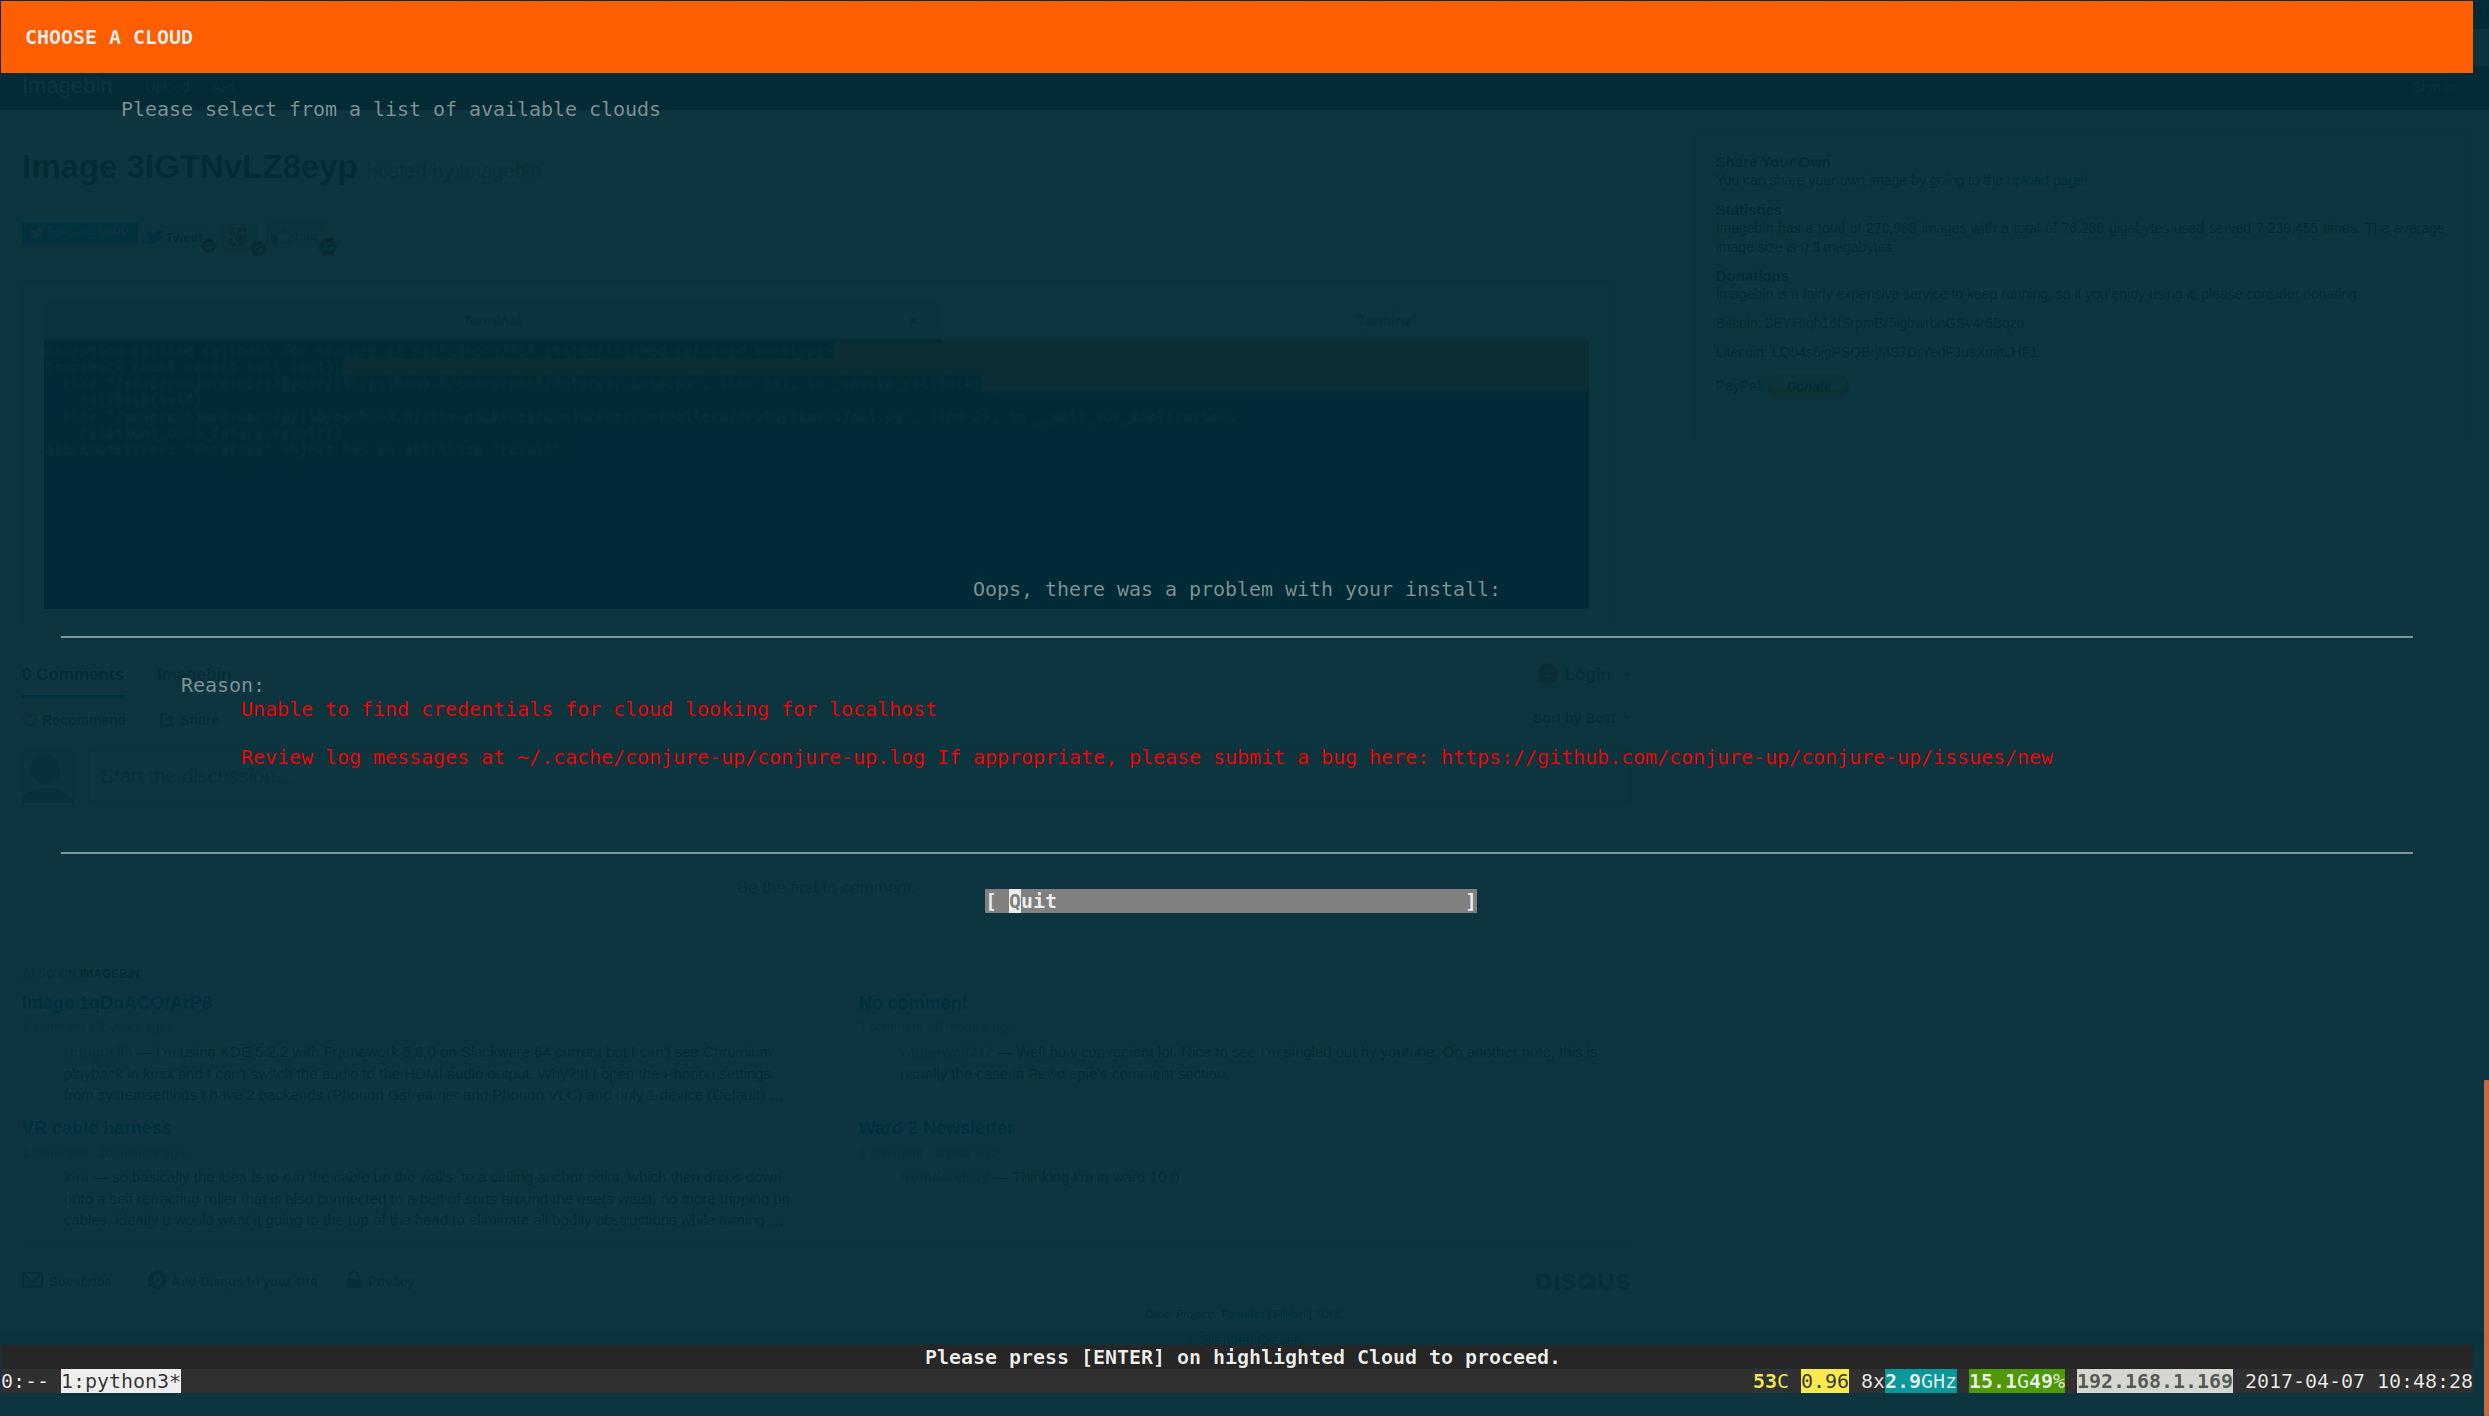Click 'Please select from a list of available clouds'

391,110
